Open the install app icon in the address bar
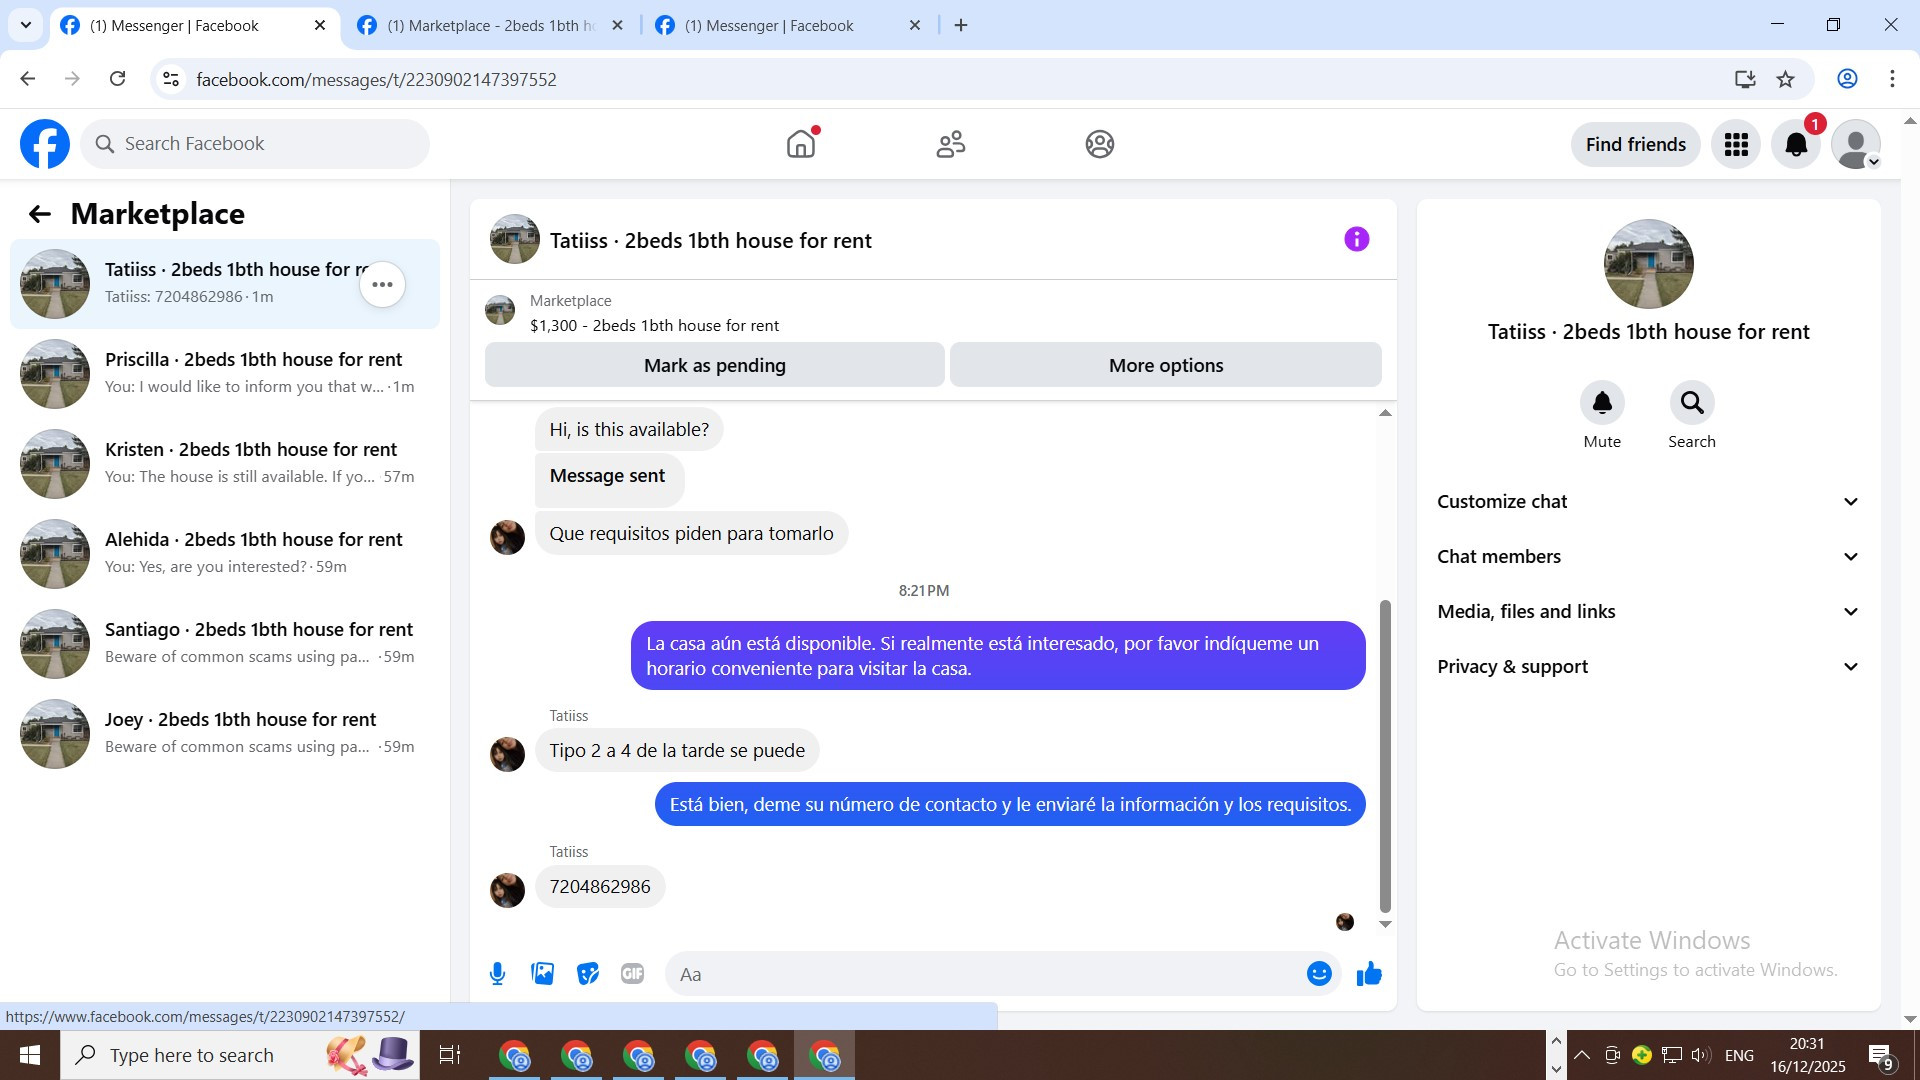The height and width of the screenshot is (1080, 1920). pos(1745,79)
